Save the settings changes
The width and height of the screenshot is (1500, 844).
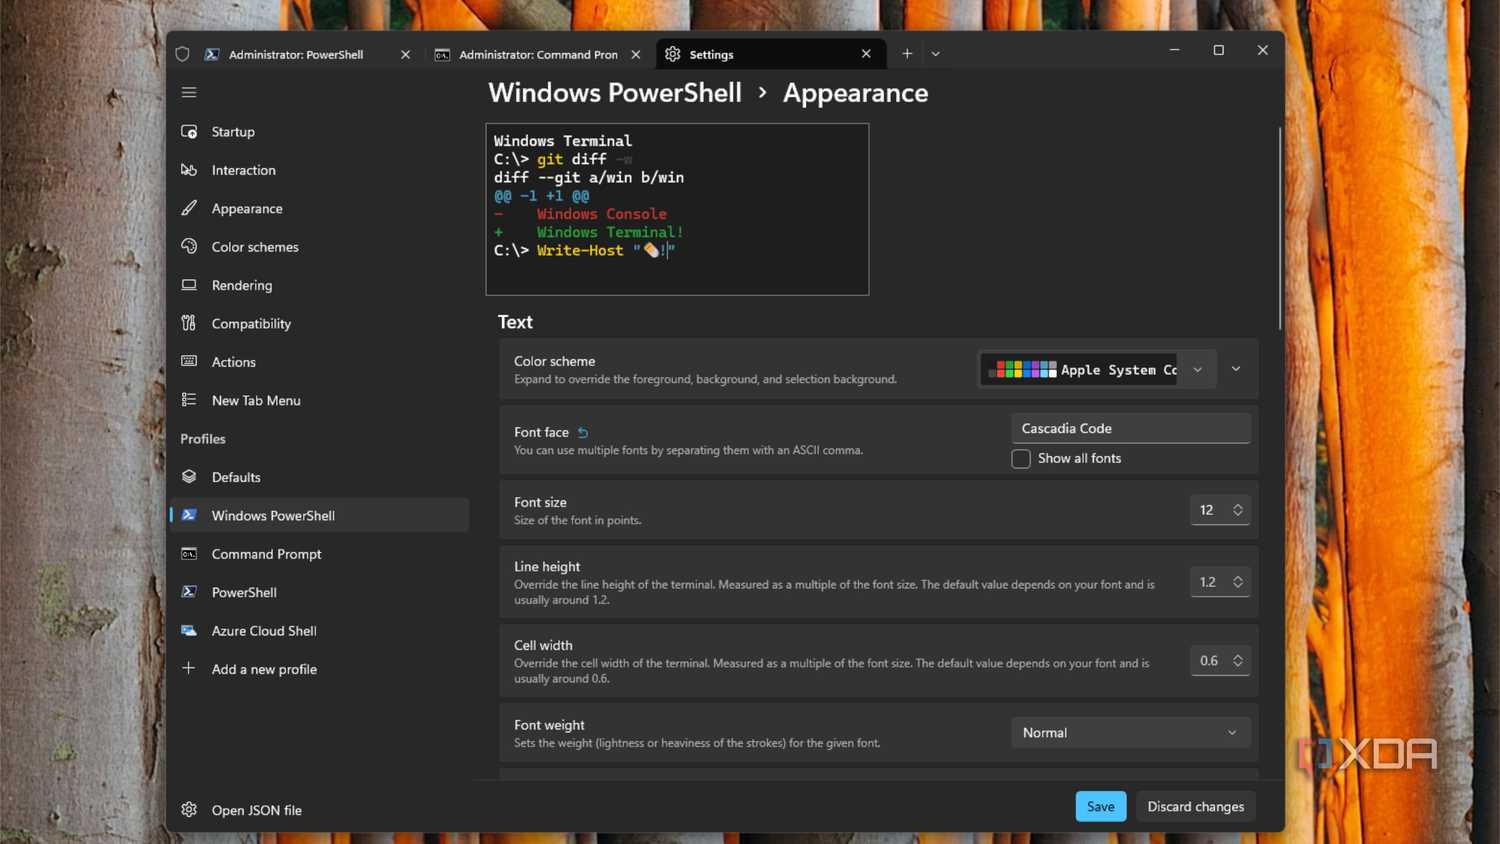1101,807
